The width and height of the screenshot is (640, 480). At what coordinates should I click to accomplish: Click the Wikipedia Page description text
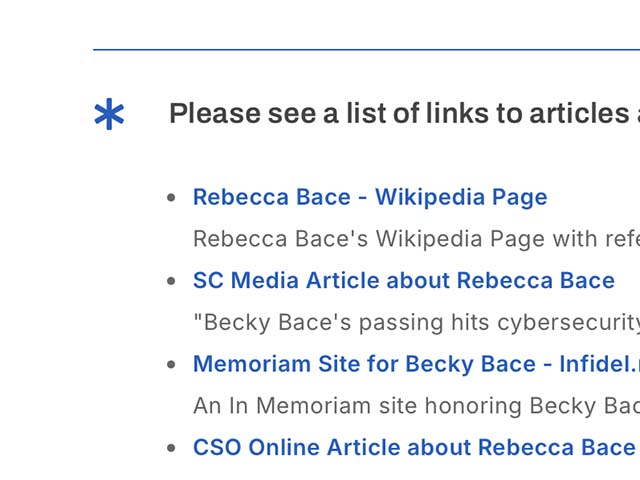[415, 239]
